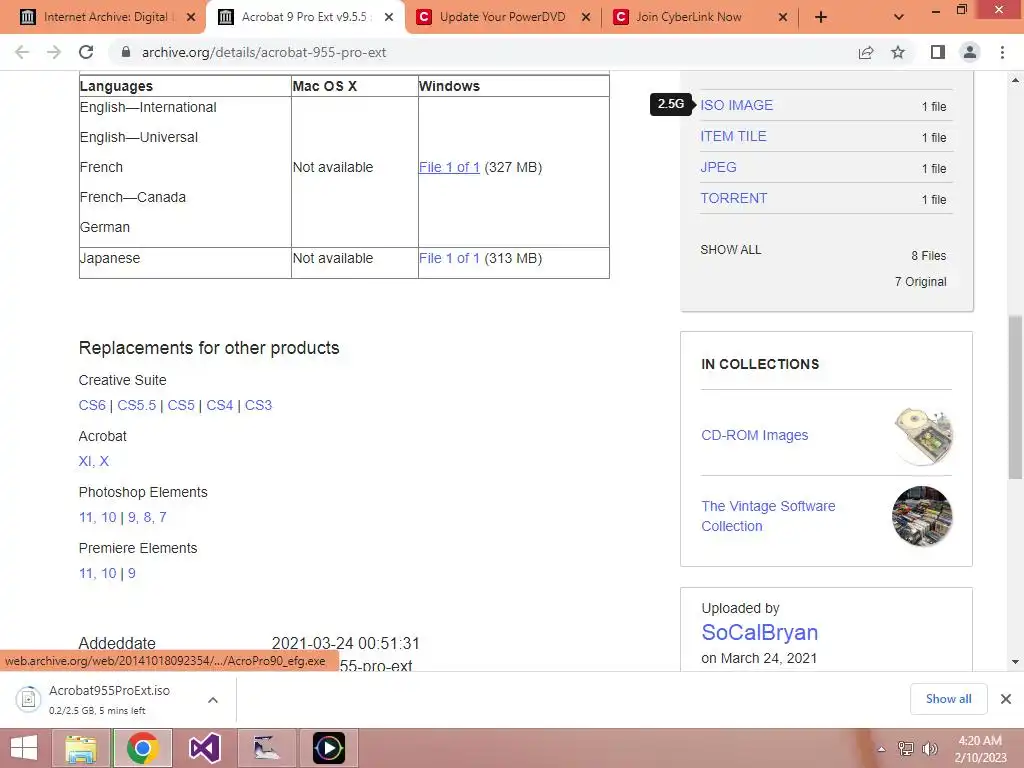The width and height of the screenshot is (1024, 768).
Task: Switch to Update Your PowerDVD tab
Action: pos(502,17)
